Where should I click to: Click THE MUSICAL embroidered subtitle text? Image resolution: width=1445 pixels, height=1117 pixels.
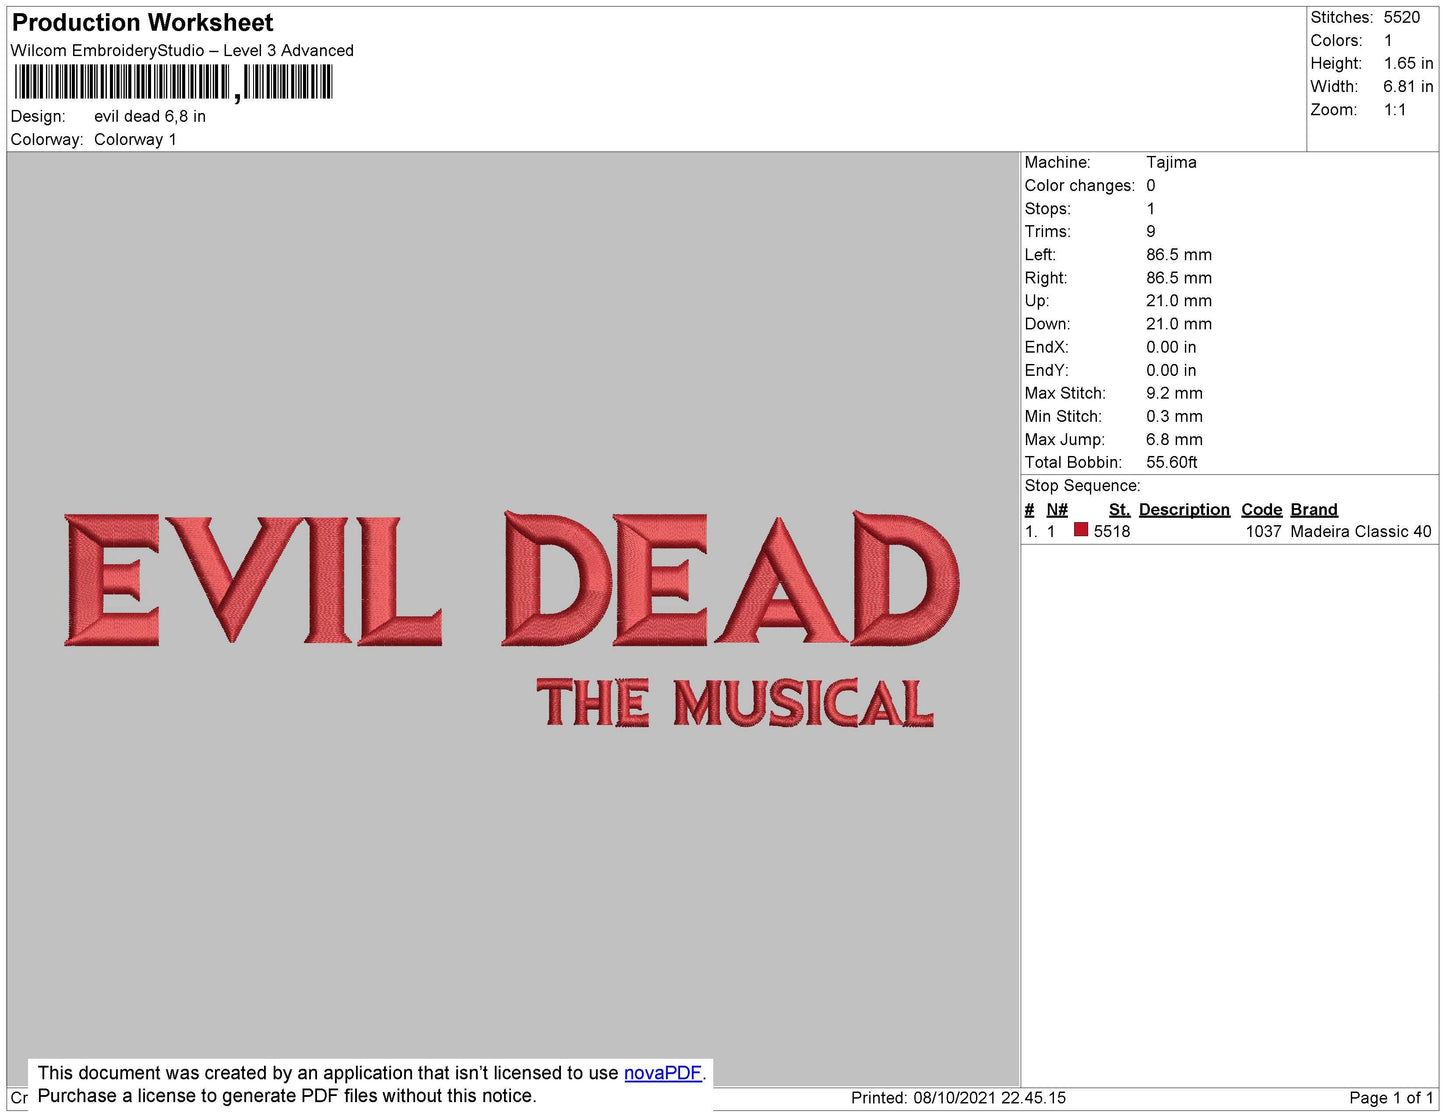(x=735, y=703)
